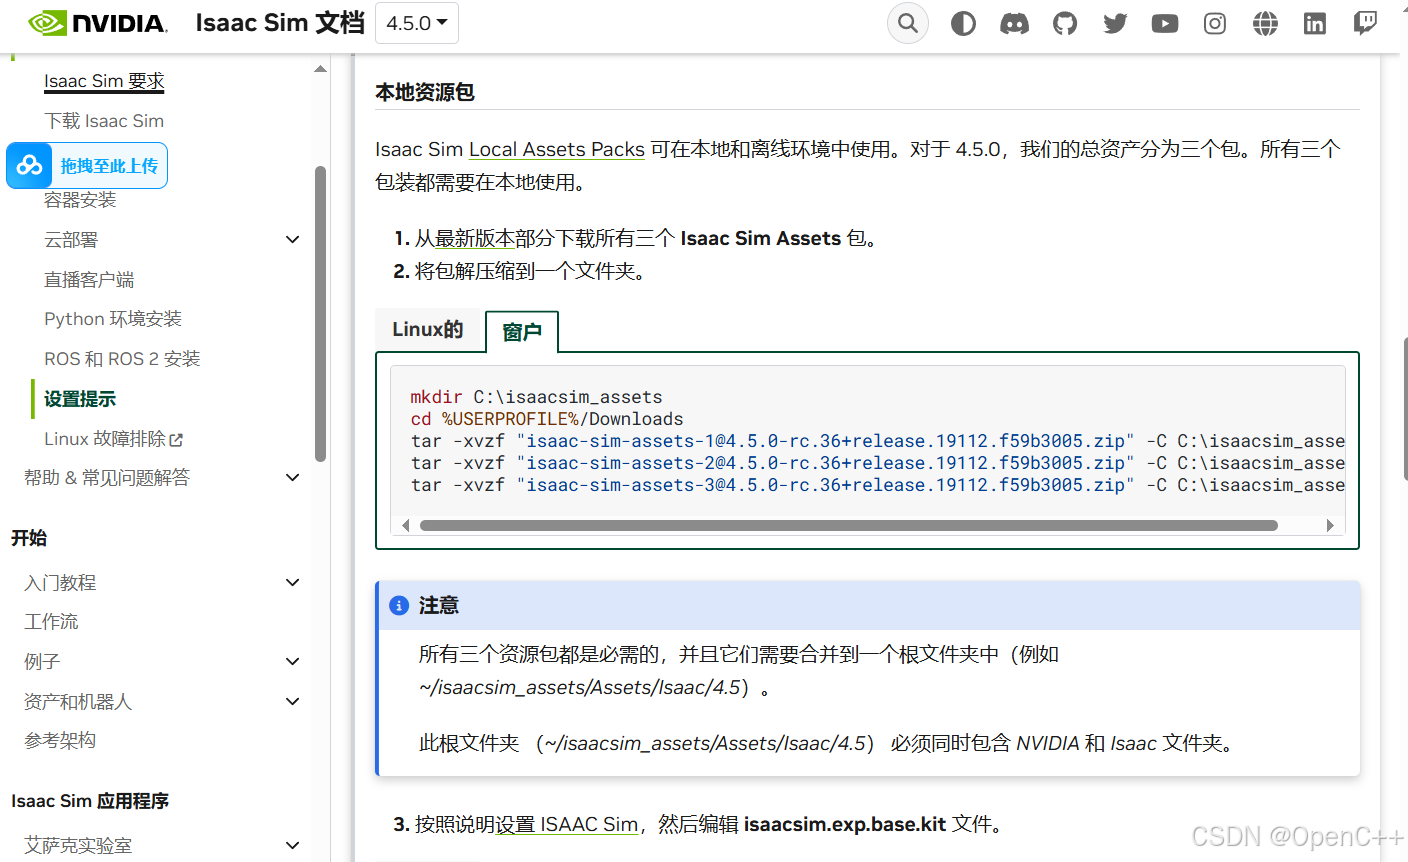Screen dimensions: 1408x862
Task: Click the isaac-sim-assets-1 tar command line
Action: tap(877, 441)
